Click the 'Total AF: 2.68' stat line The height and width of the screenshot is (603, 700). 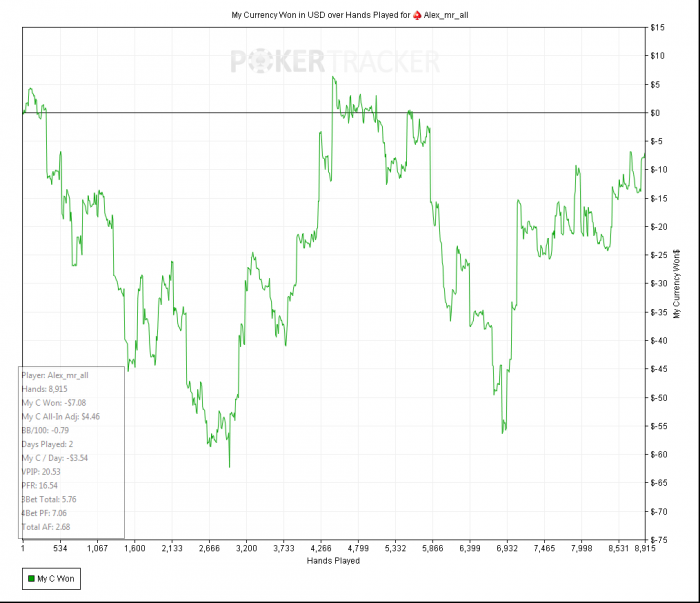pyautogui.click(x=46, y=527)
